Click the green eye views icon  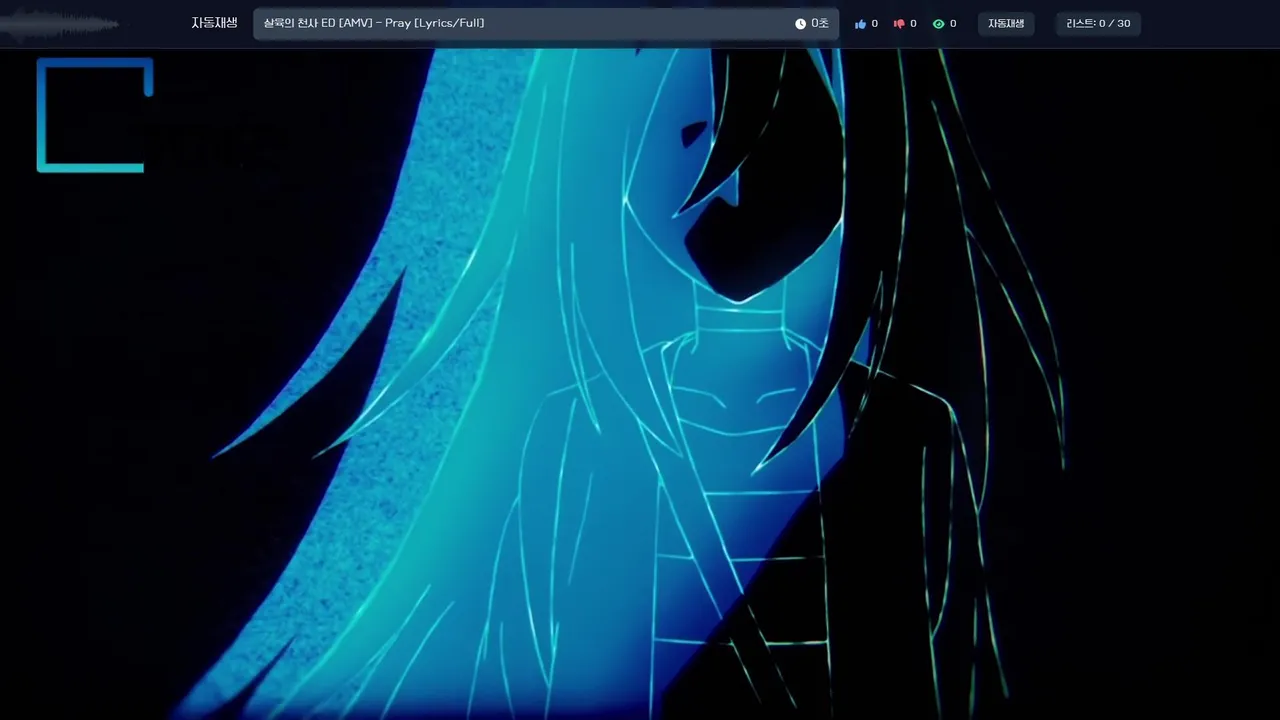(938, 23)
